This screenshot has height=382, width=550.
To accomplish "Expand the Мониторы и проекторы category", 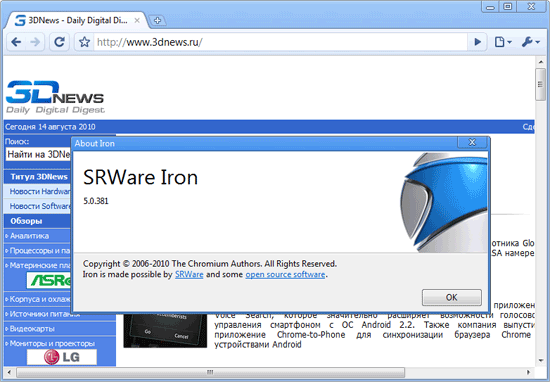I will point(52,343).
